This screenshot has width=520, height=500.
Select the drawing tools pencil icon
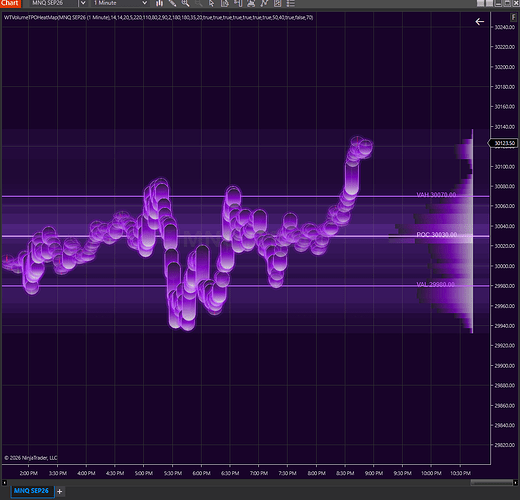172,3
